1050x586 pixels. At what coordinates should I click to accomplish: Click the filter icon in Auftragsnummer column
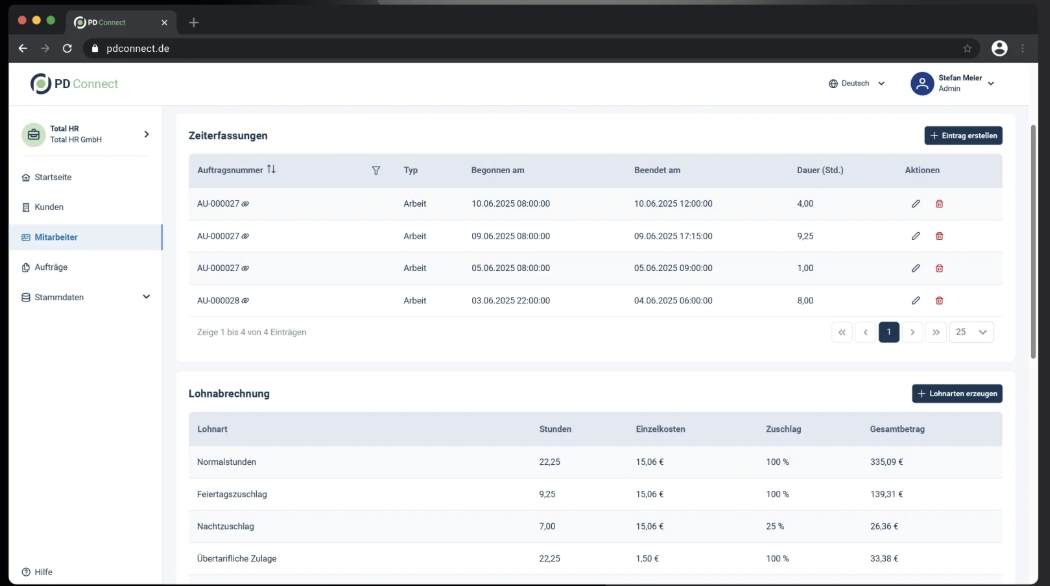376,170
